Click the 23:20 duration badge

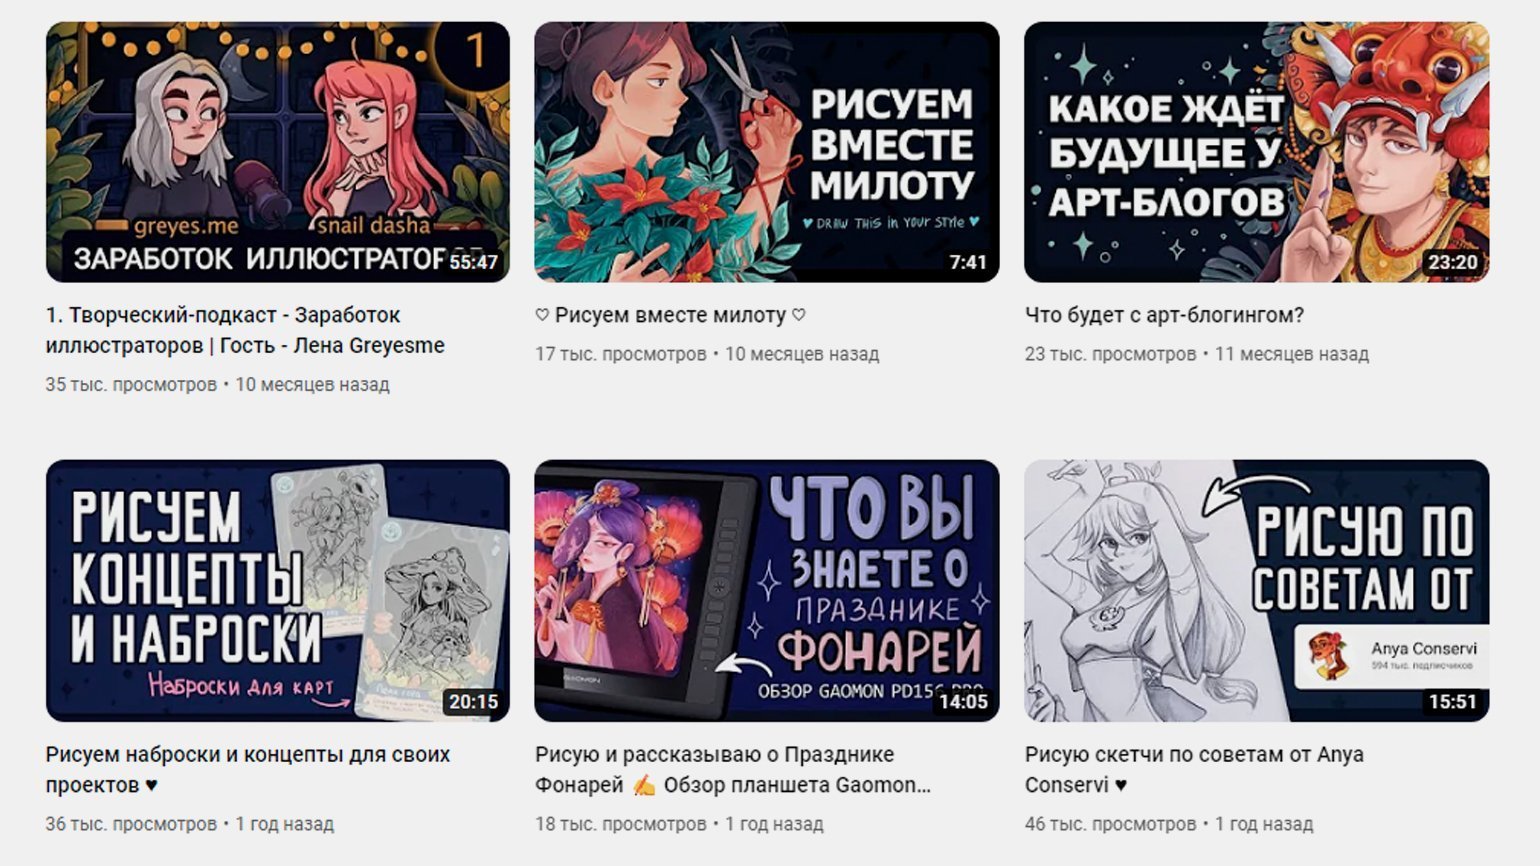[x=1452, y=262]
